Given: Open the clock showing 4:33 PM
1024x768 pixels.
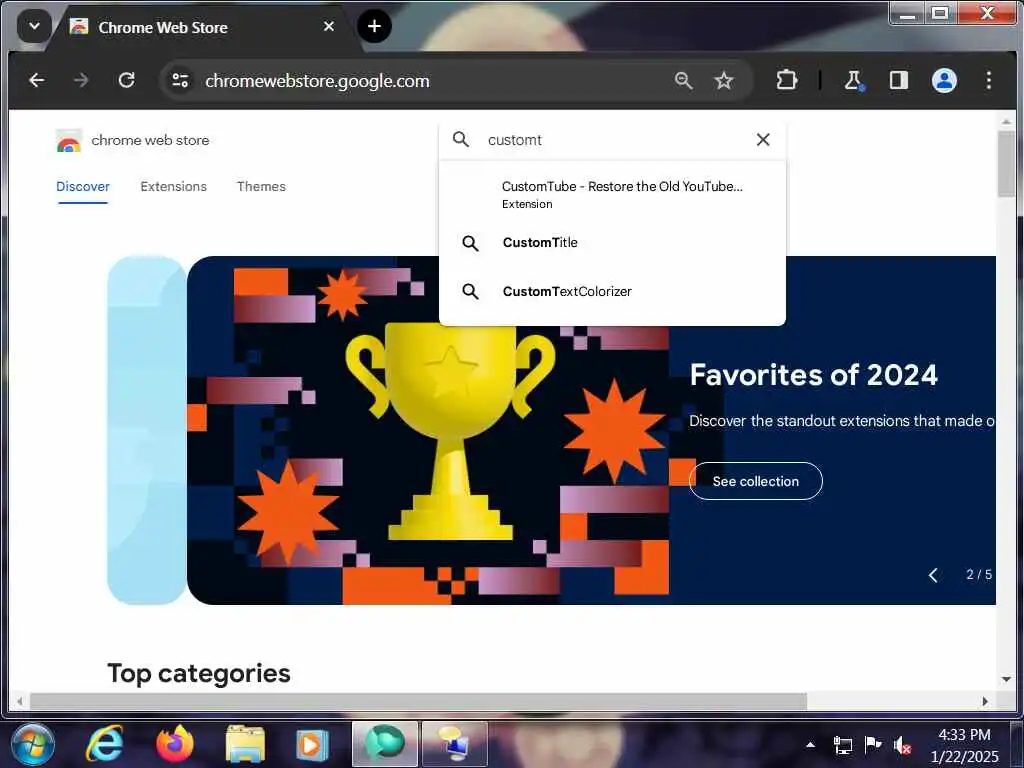Looking at the screenshot, I should point(965,745).
